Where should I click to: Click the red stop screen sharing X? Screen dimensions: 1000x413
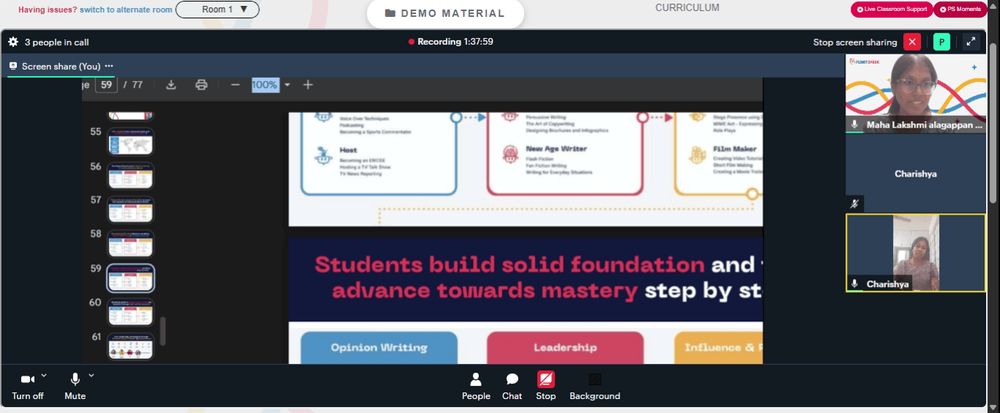912,42
